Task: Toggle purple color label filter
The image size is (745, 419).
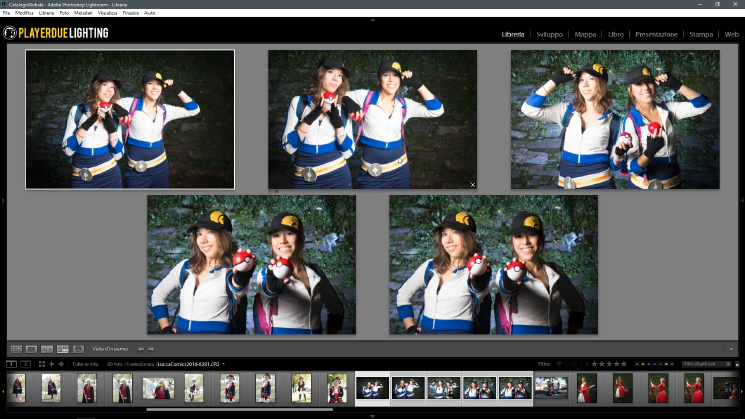Action: pyautogui.click(x=660, y=364)
